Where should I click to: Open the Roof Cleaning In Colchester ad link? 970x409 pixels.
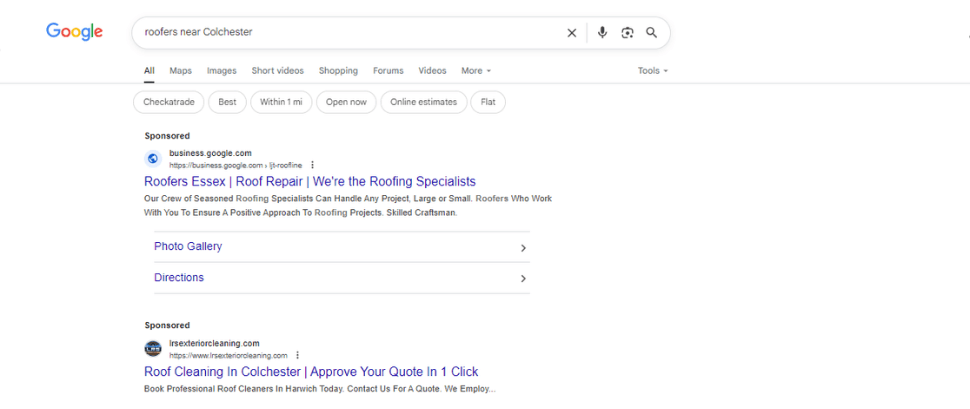click(311, 372)
